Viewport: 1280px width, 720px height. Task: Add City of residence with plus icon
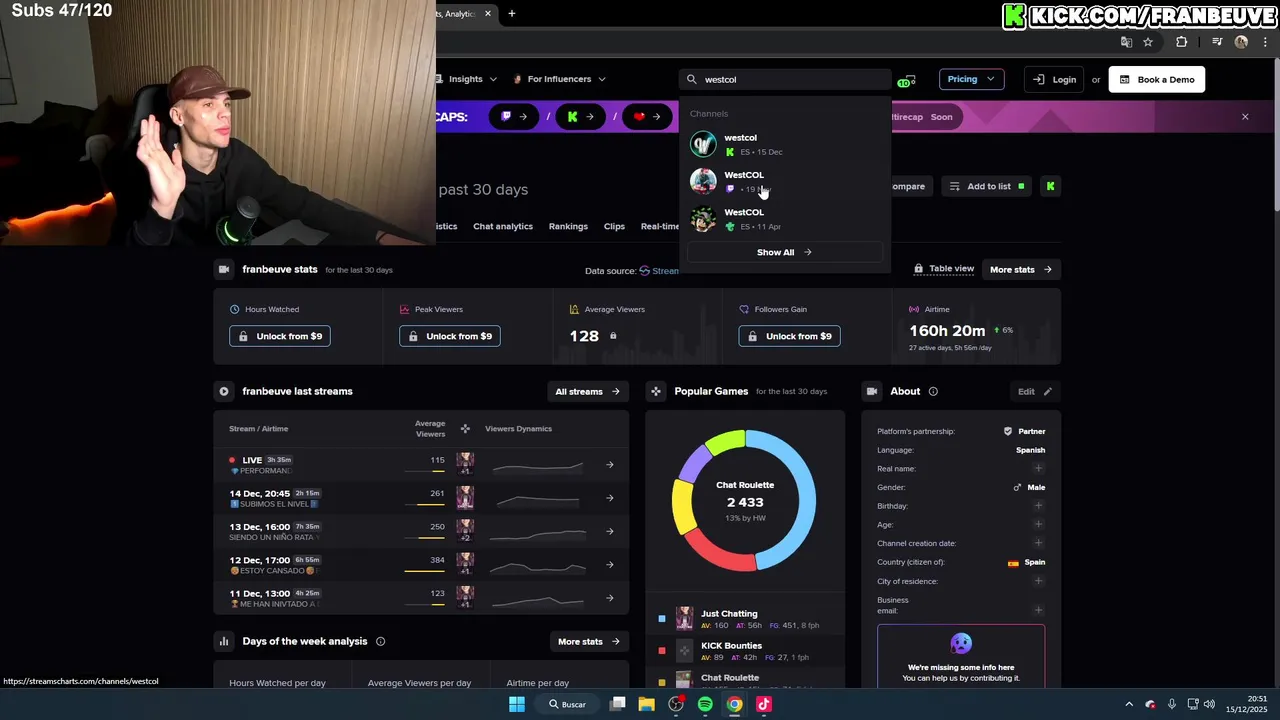click(1038, 581)
